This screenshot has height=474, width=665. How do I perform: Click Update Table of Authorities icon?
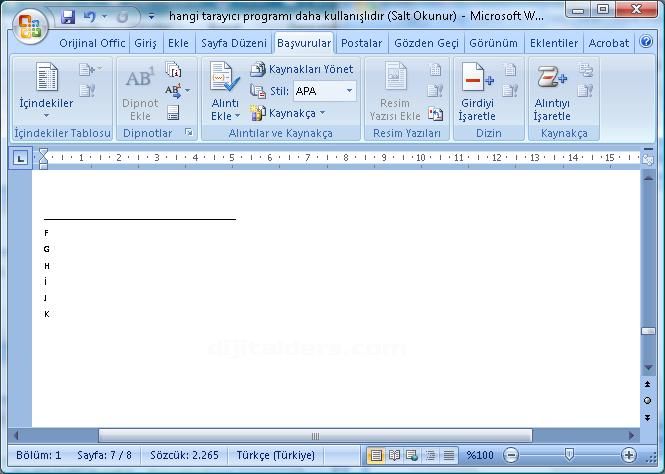pyautogui.click(x=585, y=91)
